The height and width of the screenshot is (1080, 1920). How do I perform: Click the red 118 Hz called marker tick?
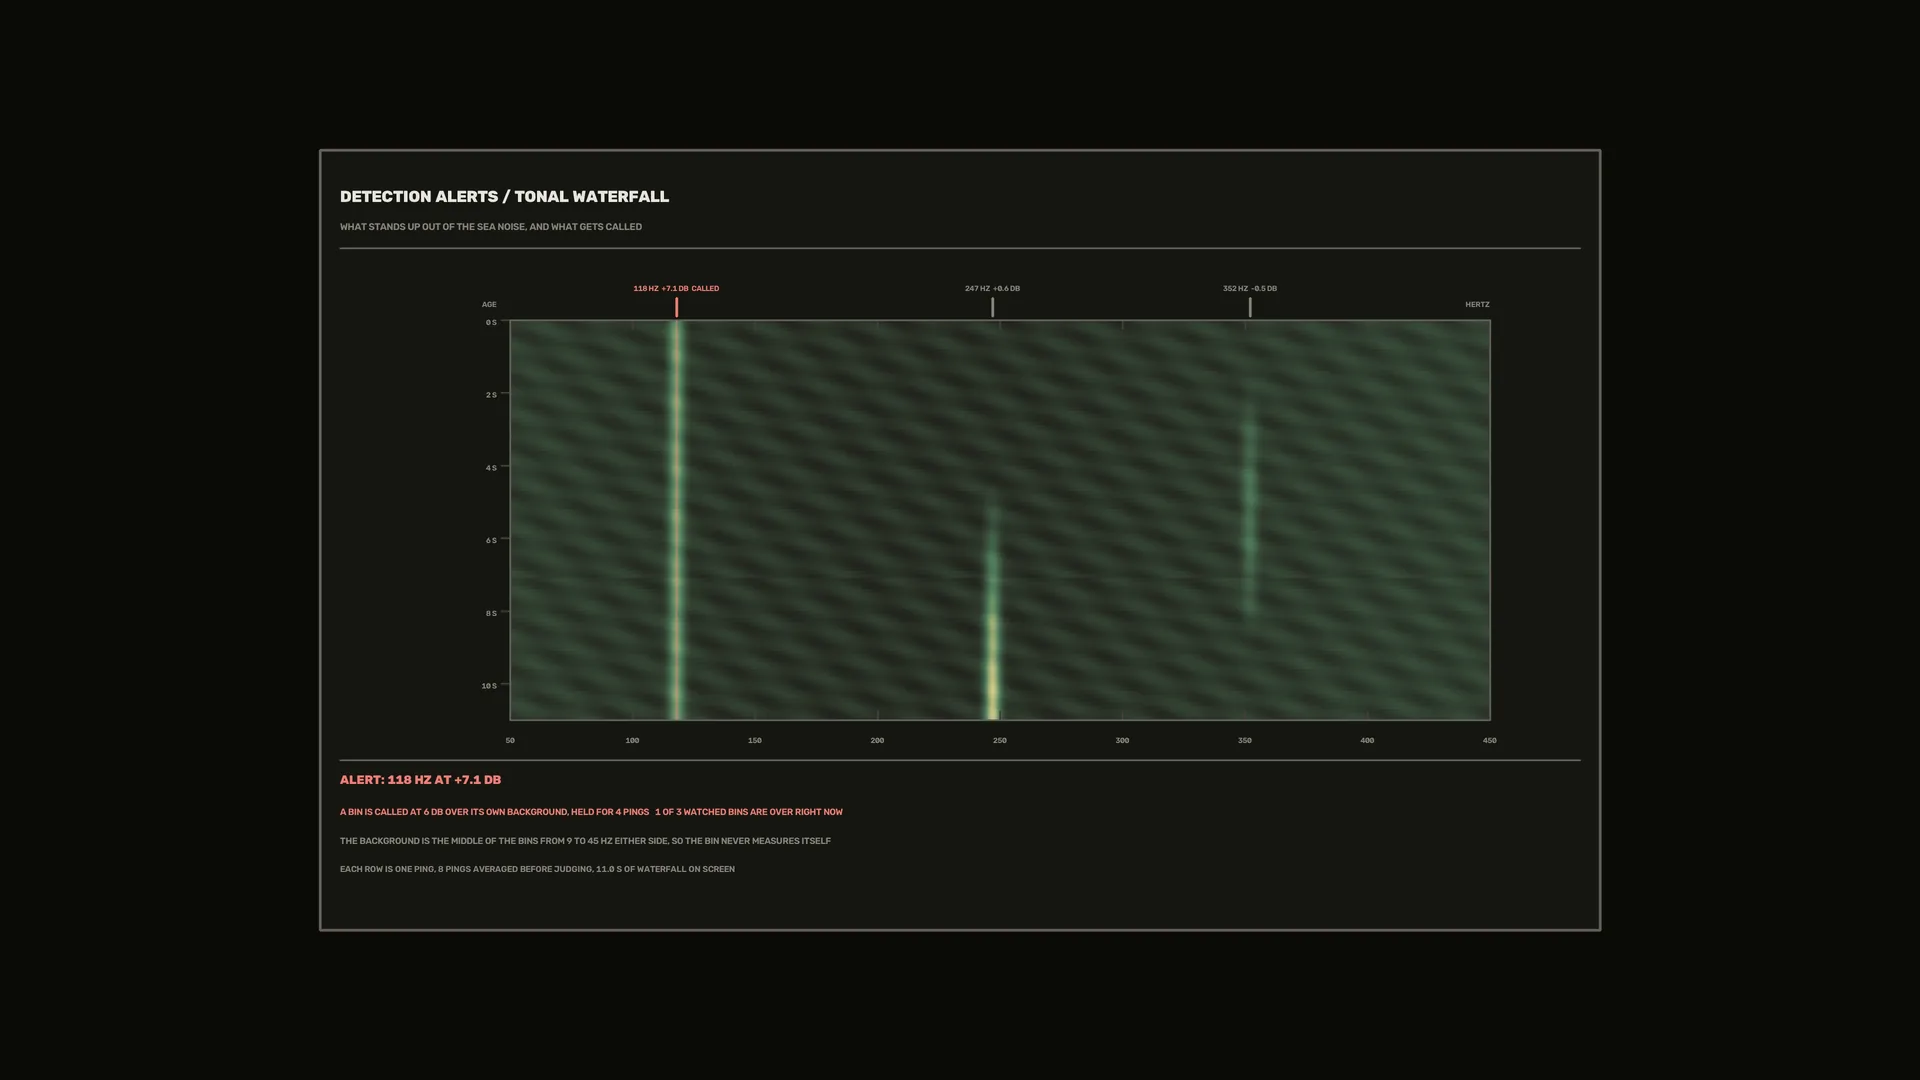pyautogui.click(x=676, y=307)
